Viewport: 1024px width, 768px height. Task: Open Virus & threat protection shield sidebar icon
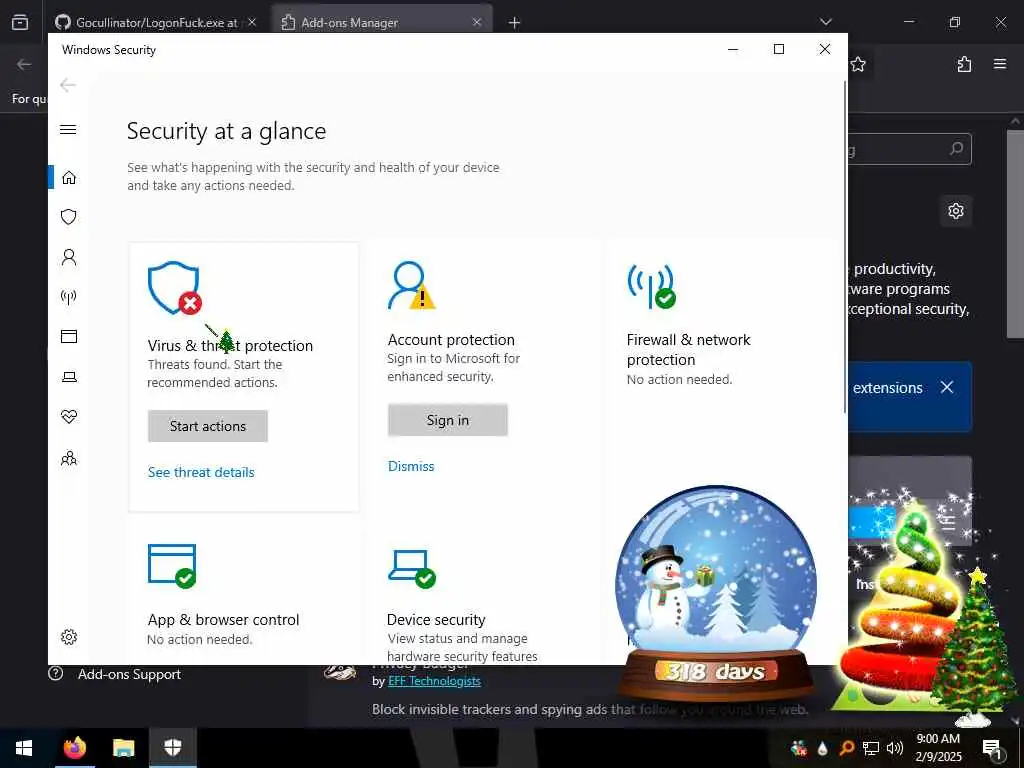(69, 217)
